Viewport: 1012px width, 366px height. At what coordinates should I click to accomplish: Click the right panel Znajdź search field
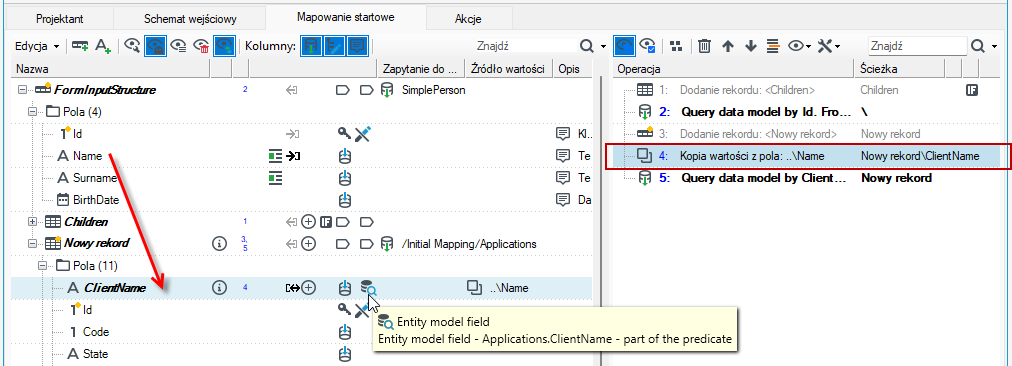coord(916,46)
